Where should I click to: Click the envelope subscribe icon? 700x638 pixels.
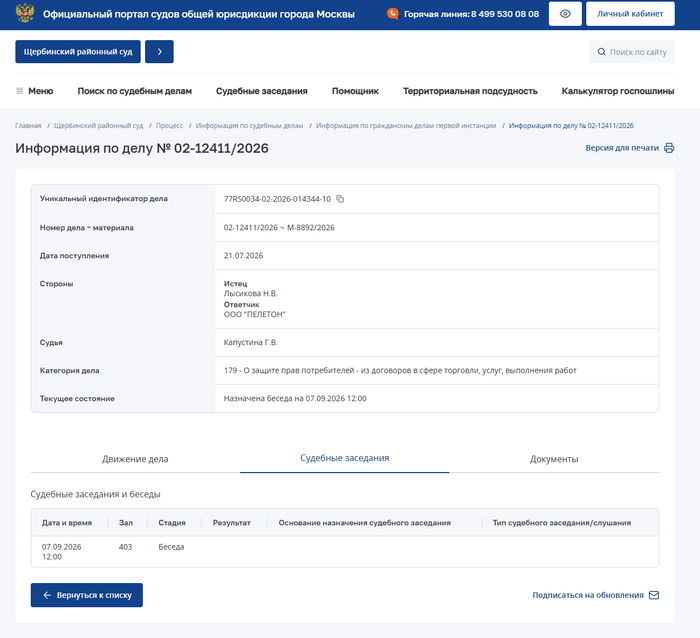[654, 595]
